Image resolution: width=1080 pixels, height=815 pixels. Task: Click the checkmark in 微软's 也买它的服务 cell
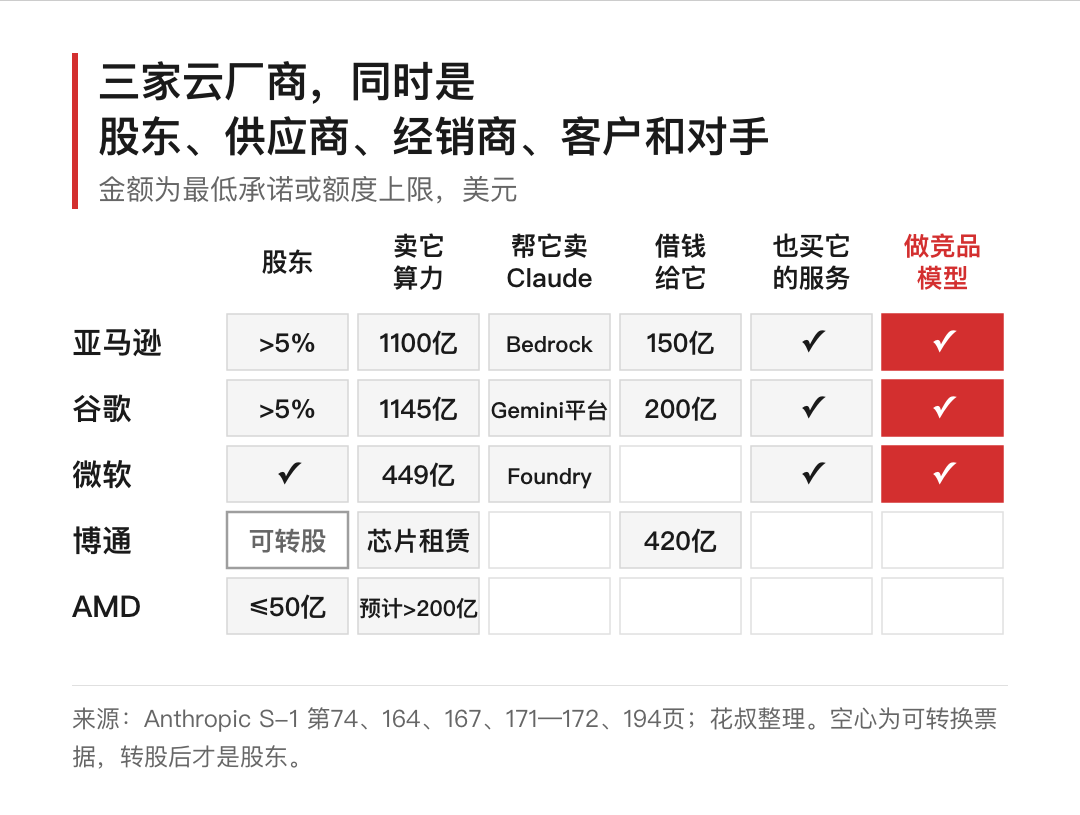point(813,473)
